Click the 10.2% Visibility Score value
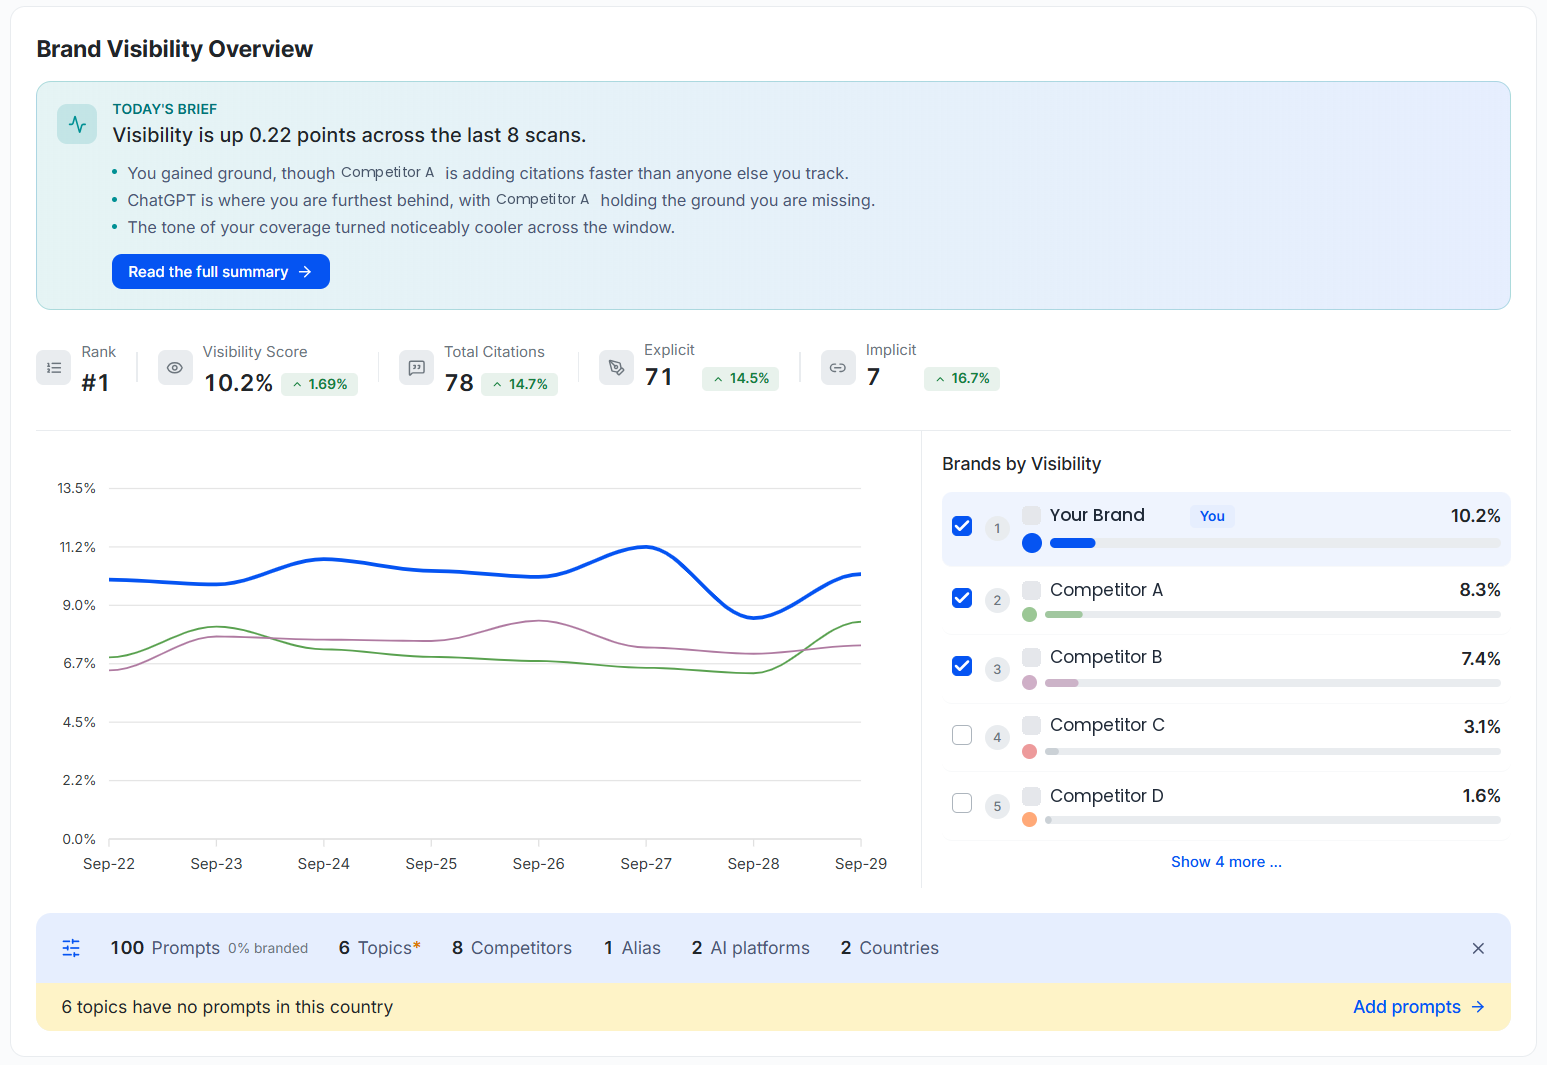The height and width of the screenshot is (1065, 1547). [238, 383]
